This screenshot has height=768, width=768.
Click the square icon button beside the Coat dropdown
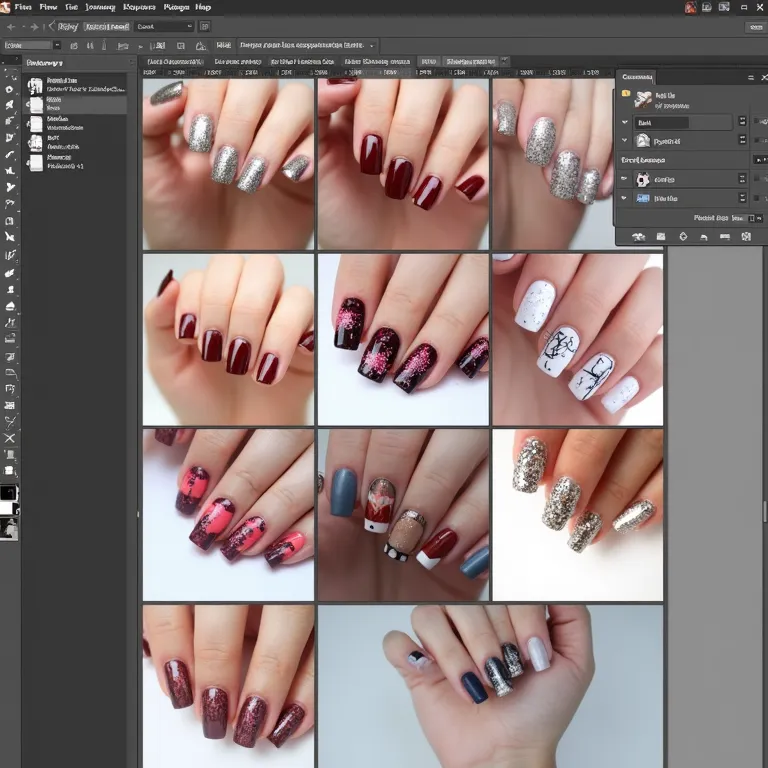205,26
